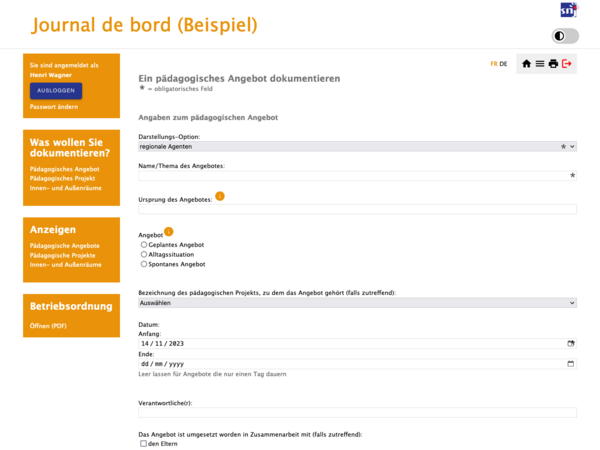Screen dimensions: 600x450
Task: Click the printer icon
Action: click(553, 64)
